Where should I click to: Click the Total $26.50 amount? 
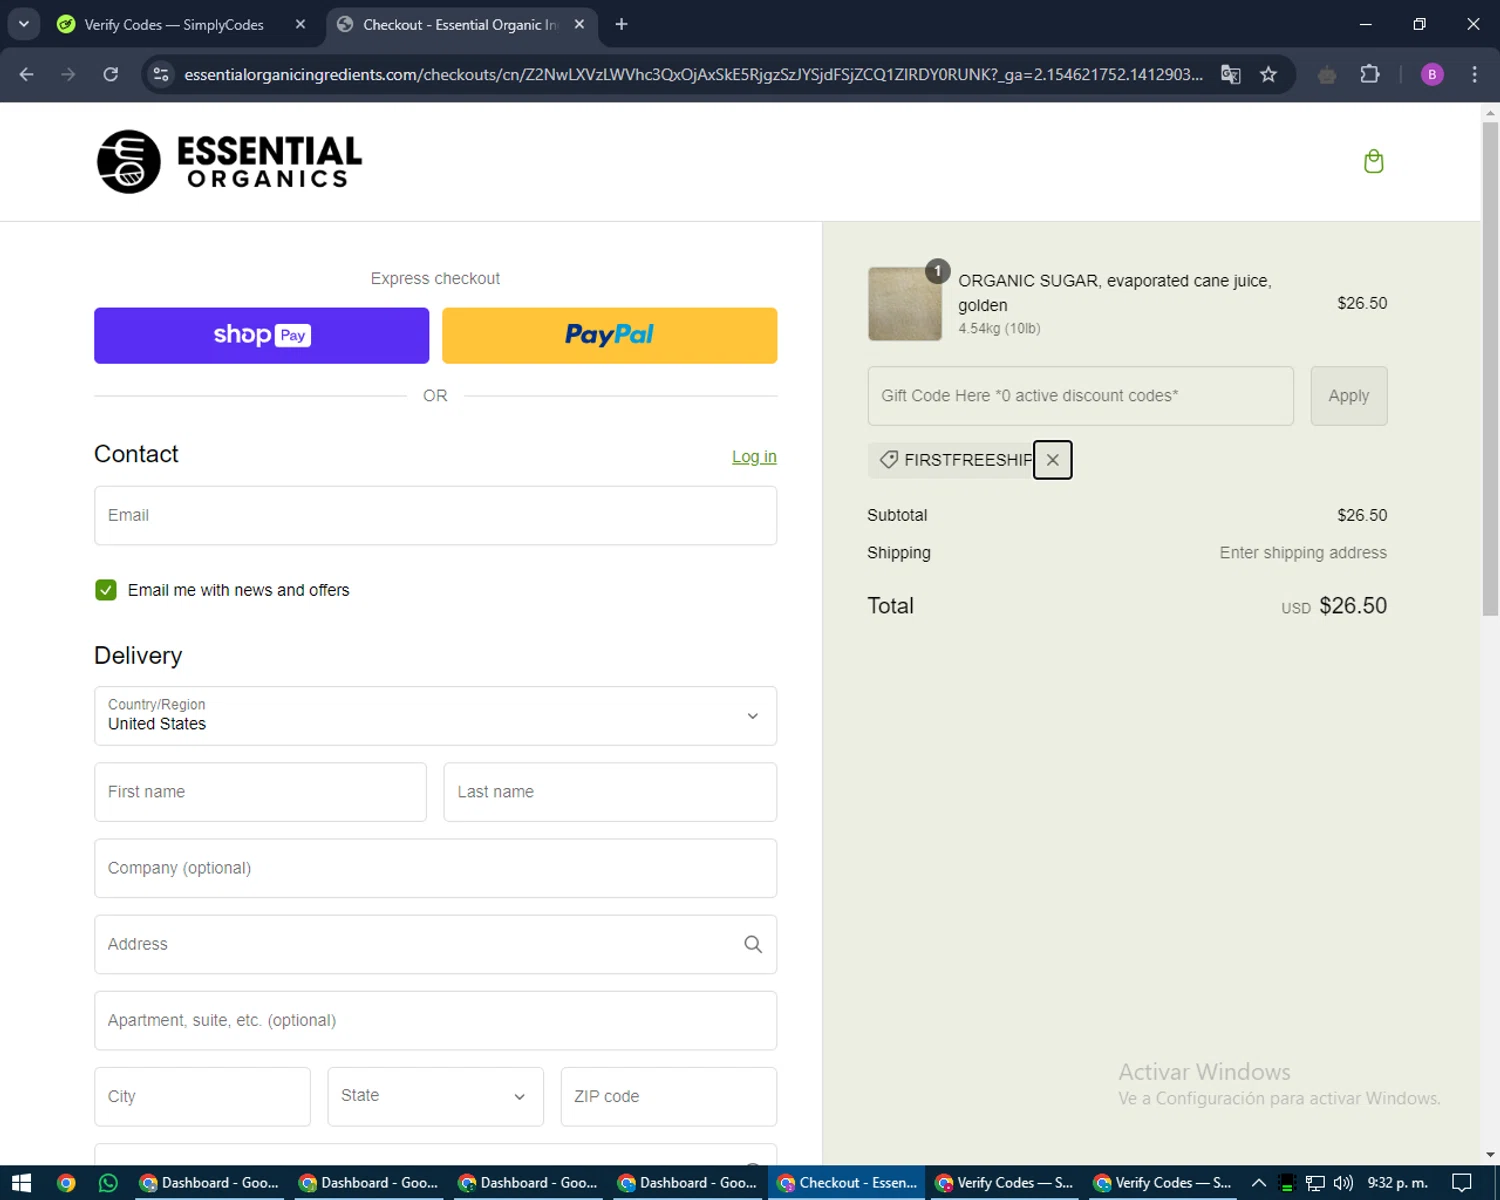[x=1353, y=606]
